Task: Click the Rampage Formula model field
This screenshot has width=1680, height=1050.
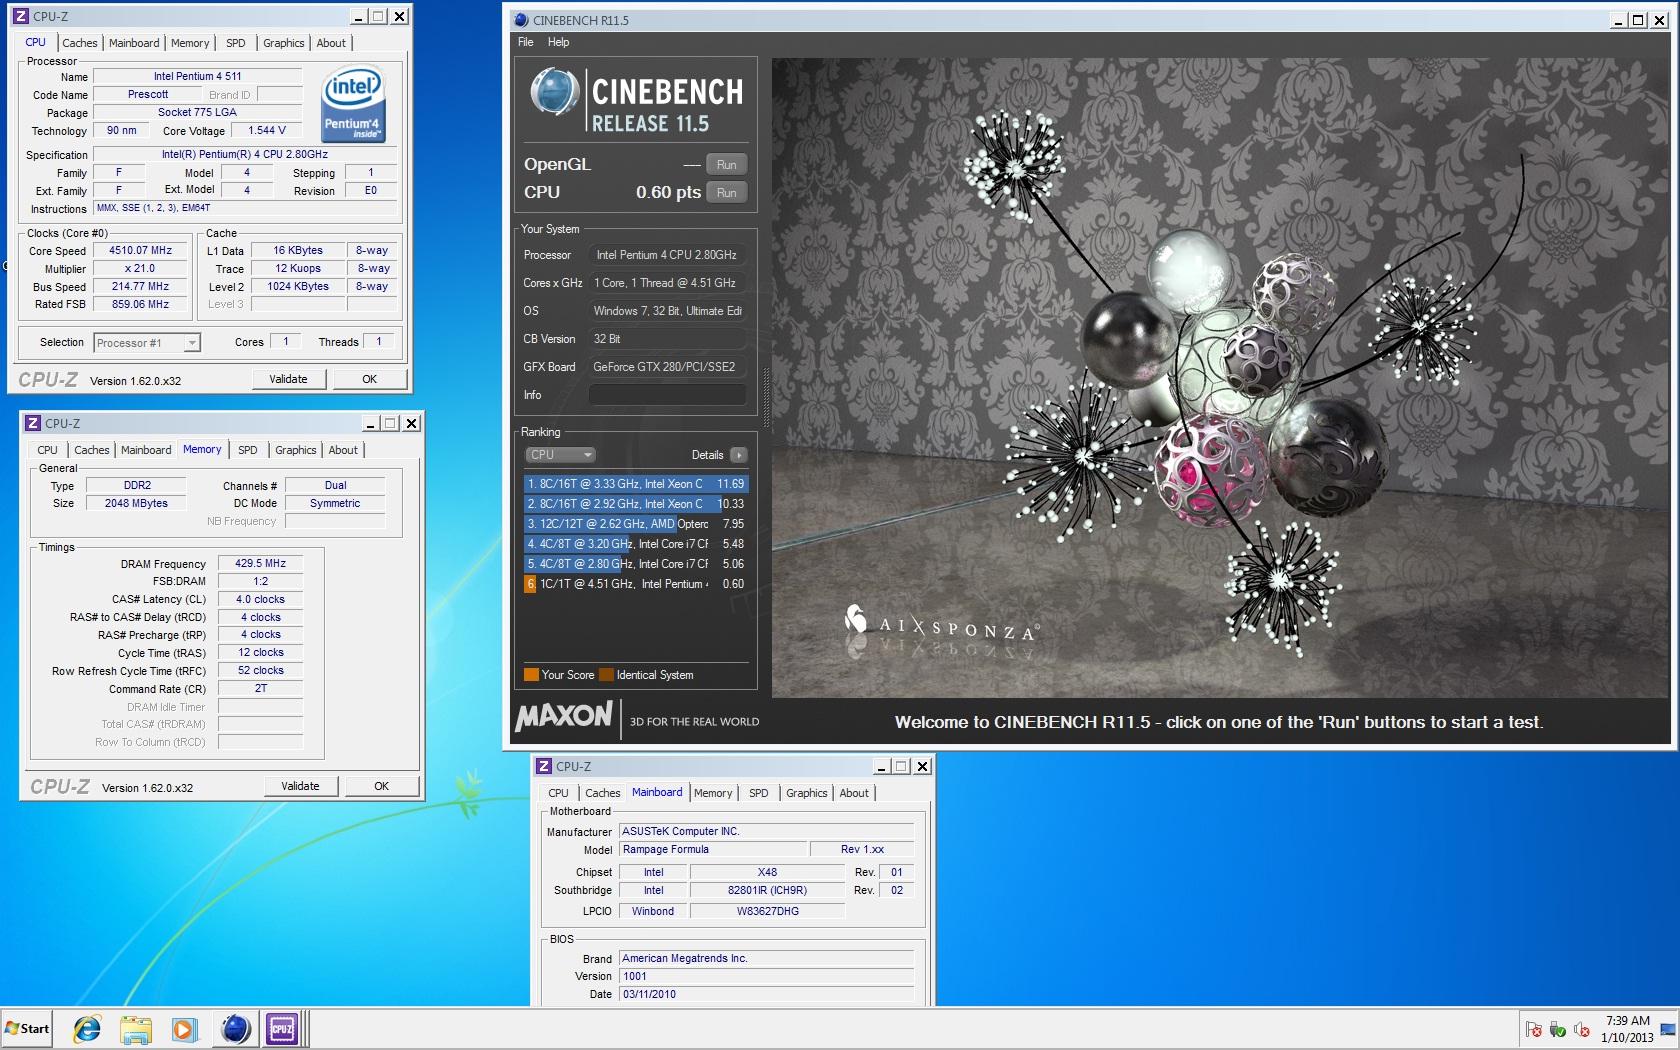Action: (713, 850)
